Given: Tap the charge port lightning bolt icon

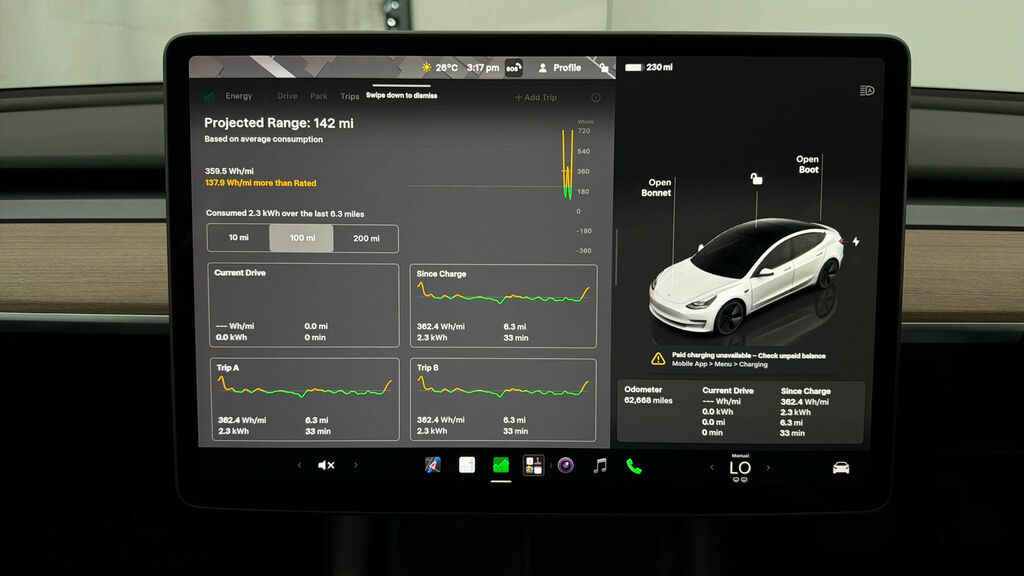Looking at the screenshot, I should click(856, 242).
